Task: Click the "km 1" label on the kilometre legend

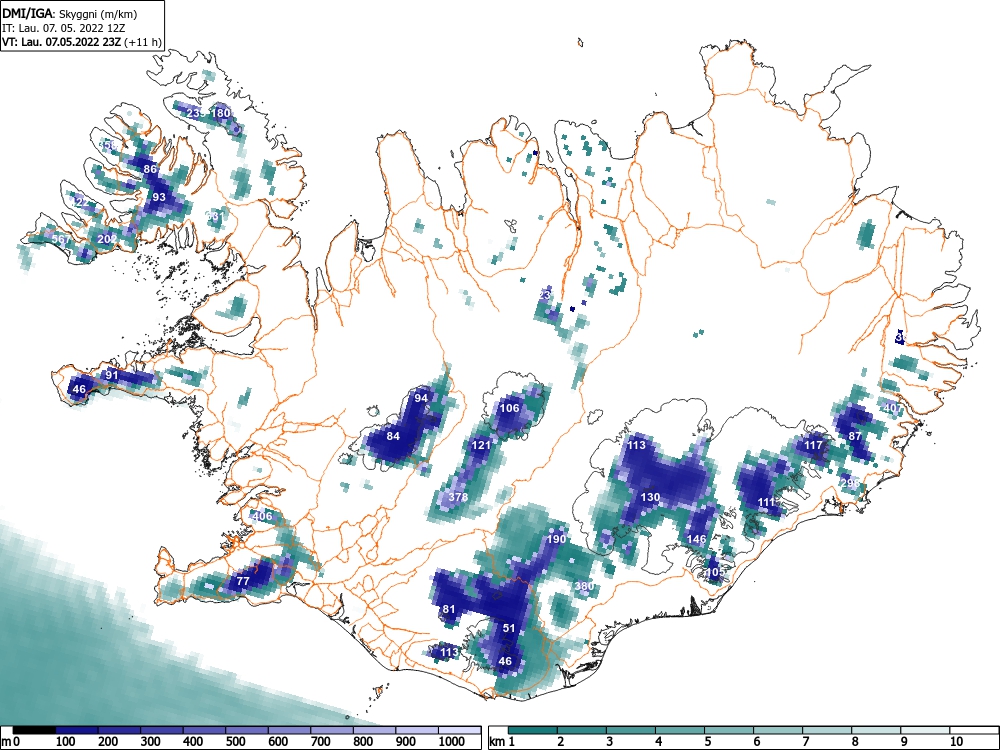Action: (502, 742)
